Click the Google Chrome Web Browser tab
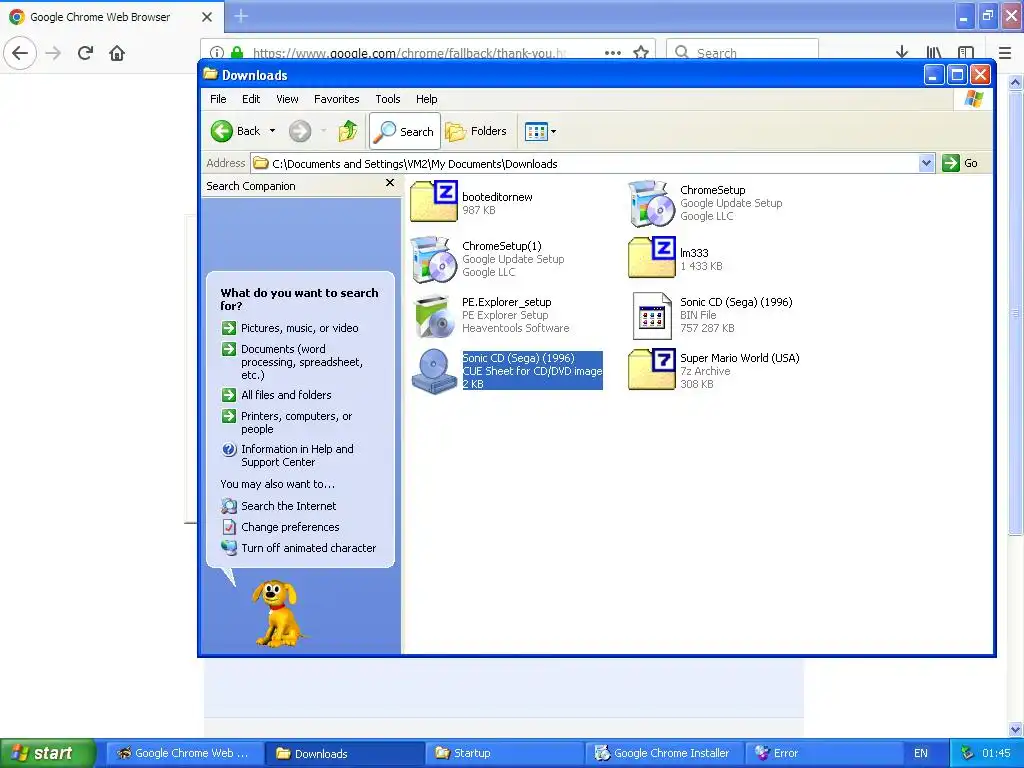 pos(111,17)
